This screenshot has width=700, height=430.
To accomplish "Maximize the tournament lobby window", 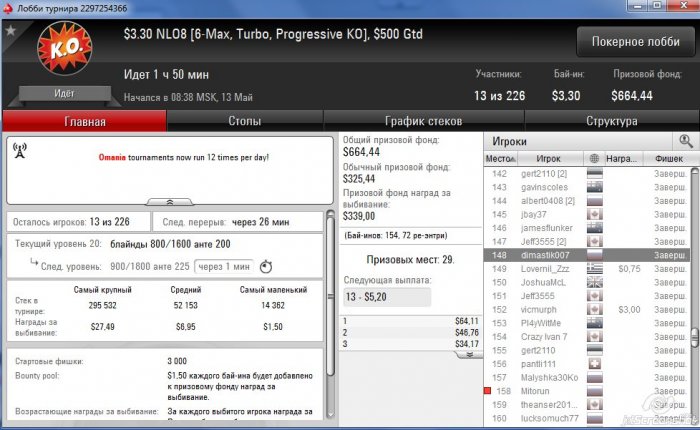I will (657, 6).
